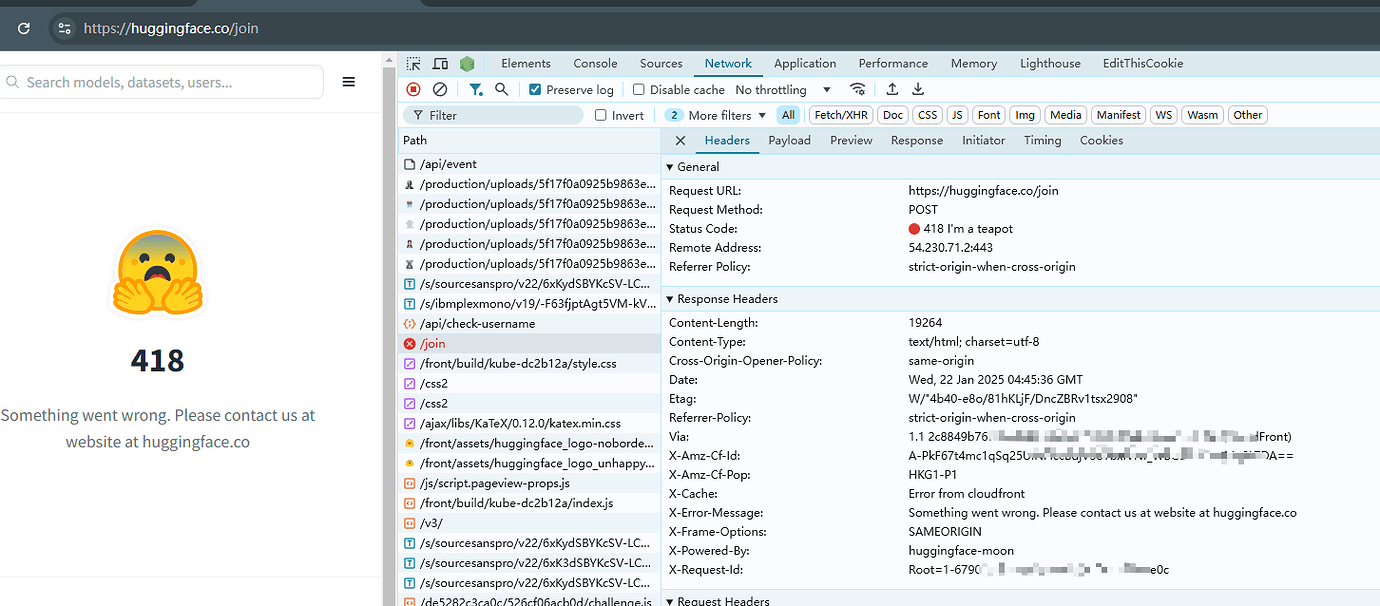Filter requests by Img
The width and height of the screenshot is (1380, 606).
1025,115
